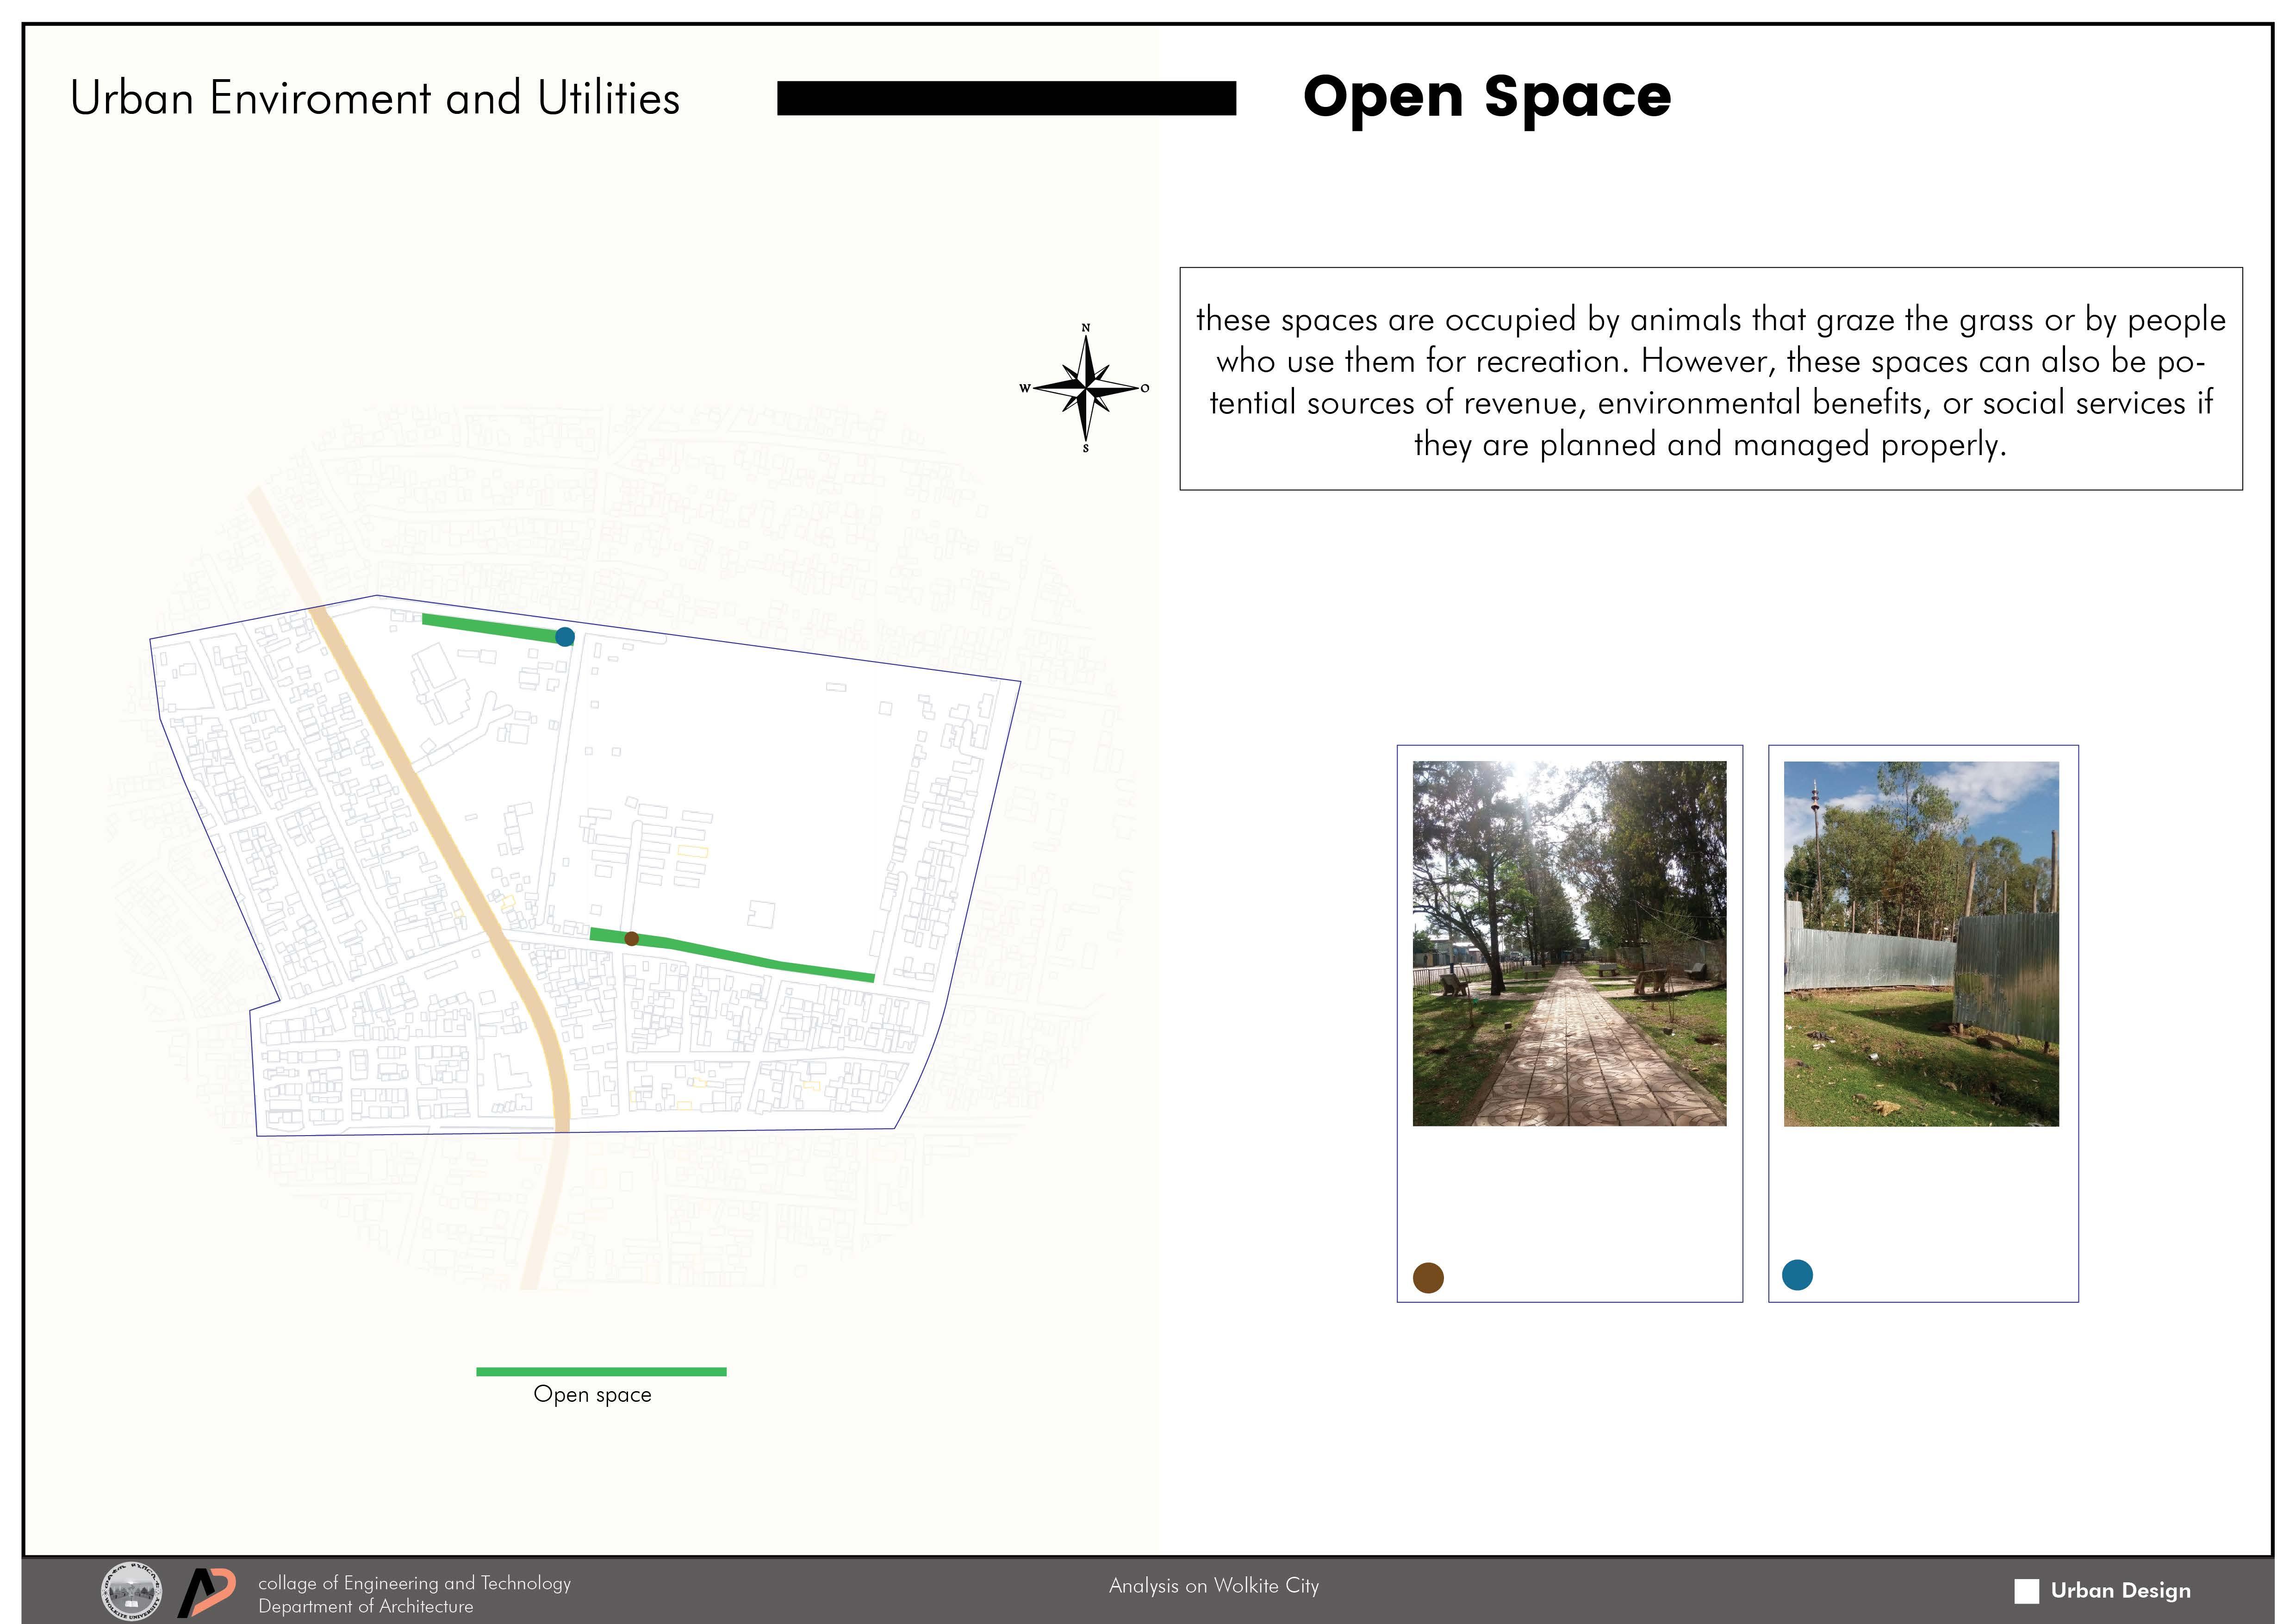2296x1624 pixels.
Task: Open the tree-lined pathway photo
Action: tap(1569, 943)
